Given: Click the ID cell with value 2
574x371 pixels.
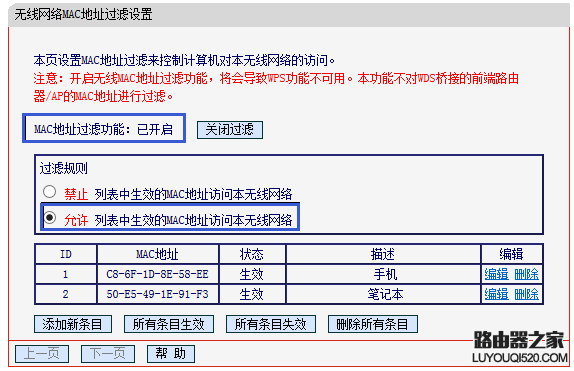Looking at the screenshot, I should 66,294.
